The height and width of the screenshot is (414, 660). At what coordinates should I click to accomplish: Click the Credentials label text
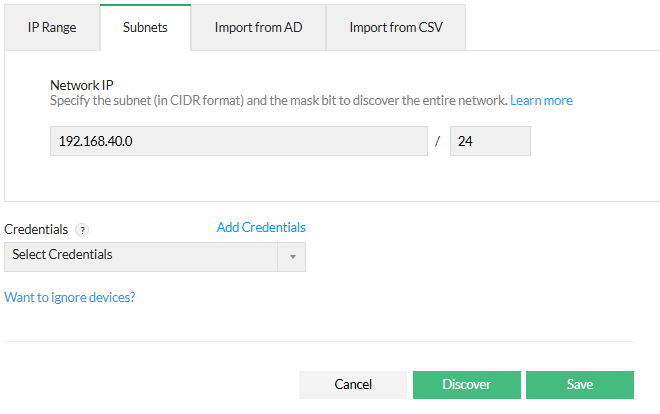point(36,230)
